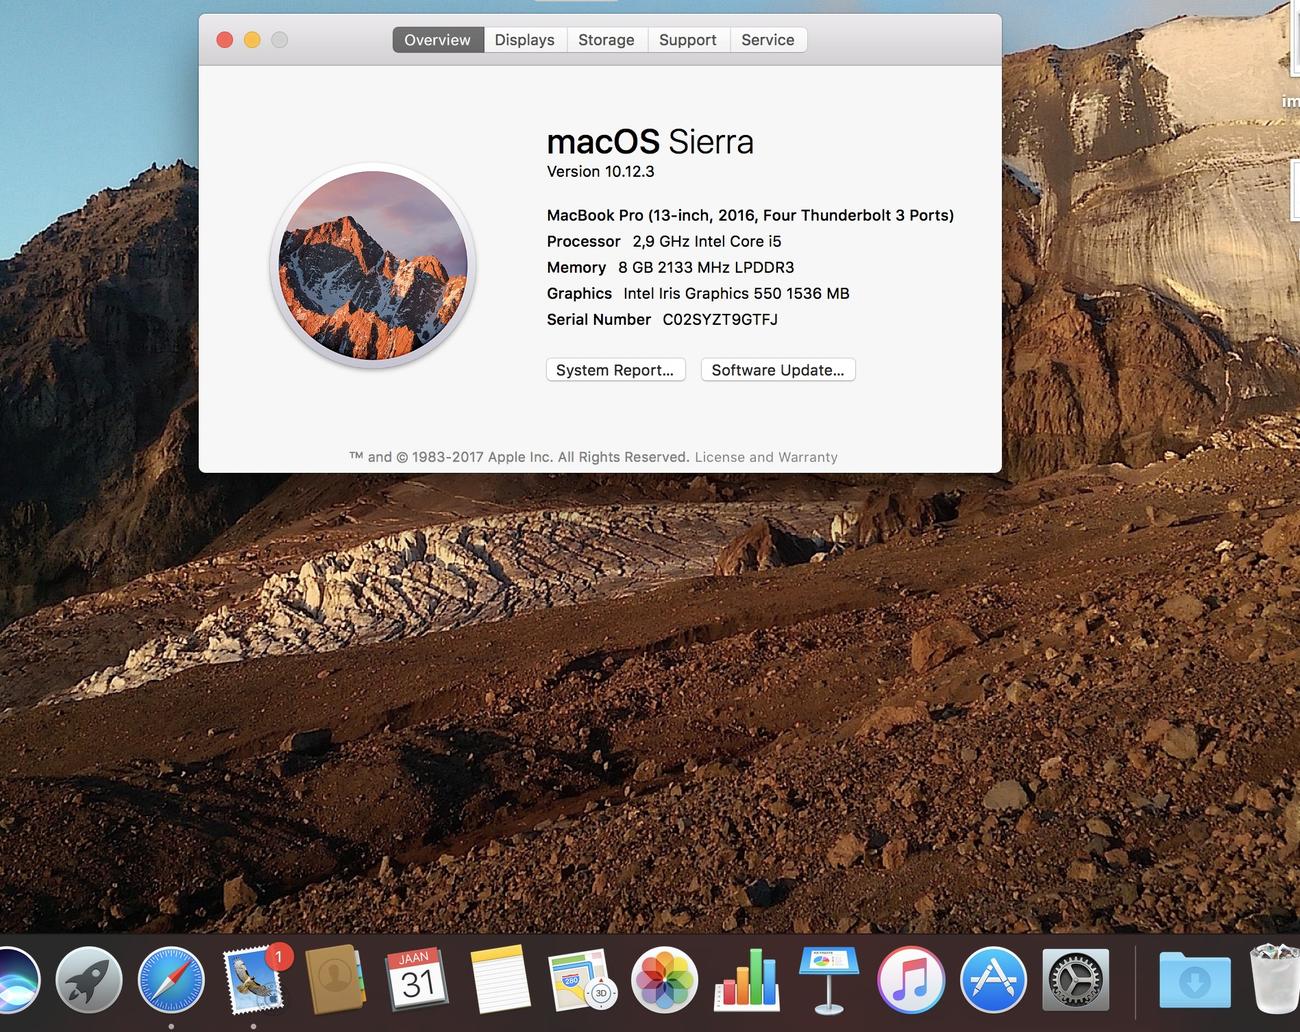This screenshot has height=1032, width=1300.
Task: Launch Launchpad rocket icon in Dock
Action: click(x=89, y=980)
